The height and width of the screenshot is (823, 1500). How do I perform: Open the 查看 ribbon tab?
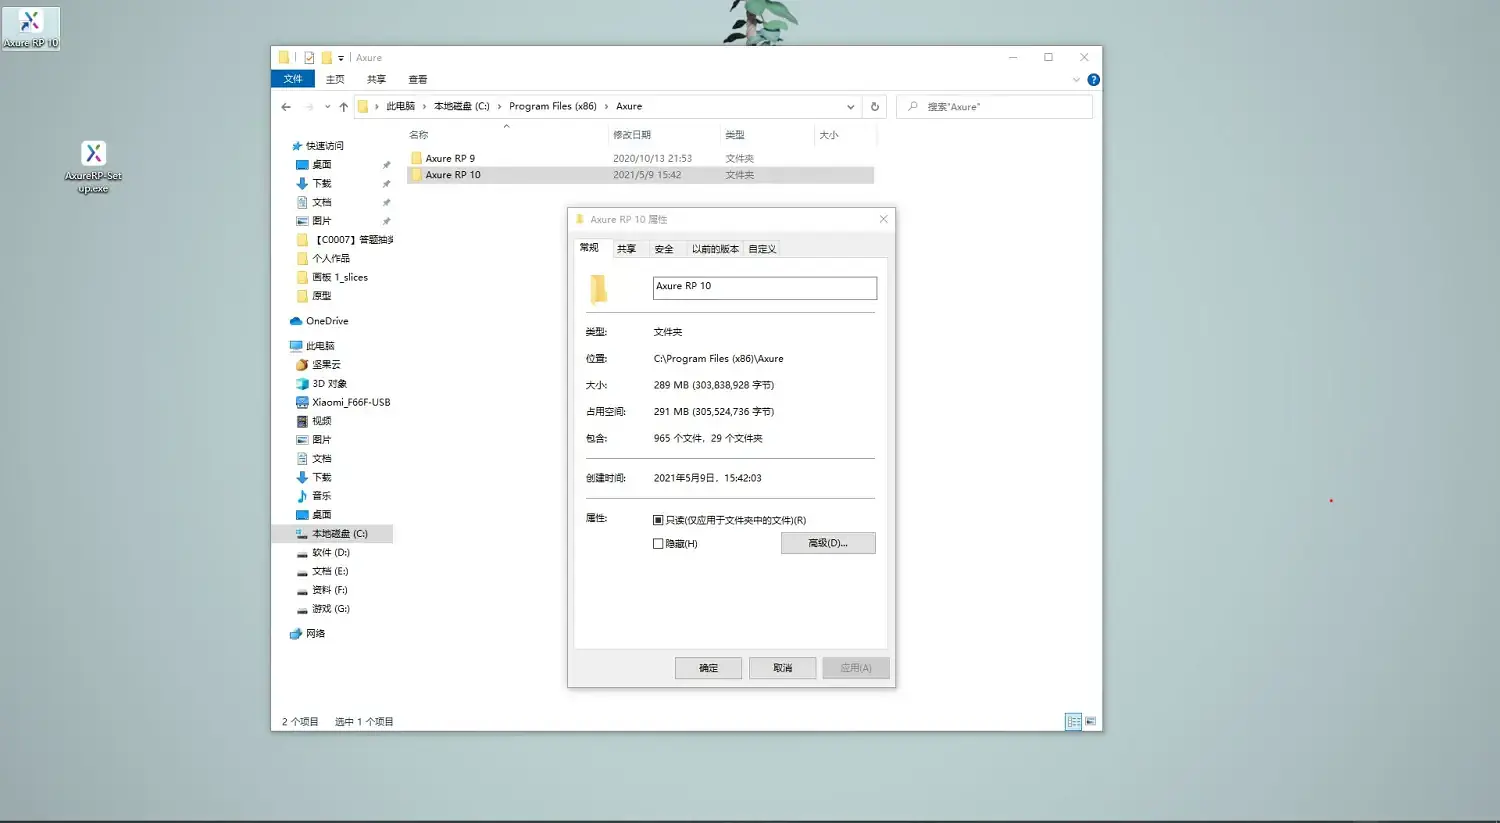tap(418, 79)
